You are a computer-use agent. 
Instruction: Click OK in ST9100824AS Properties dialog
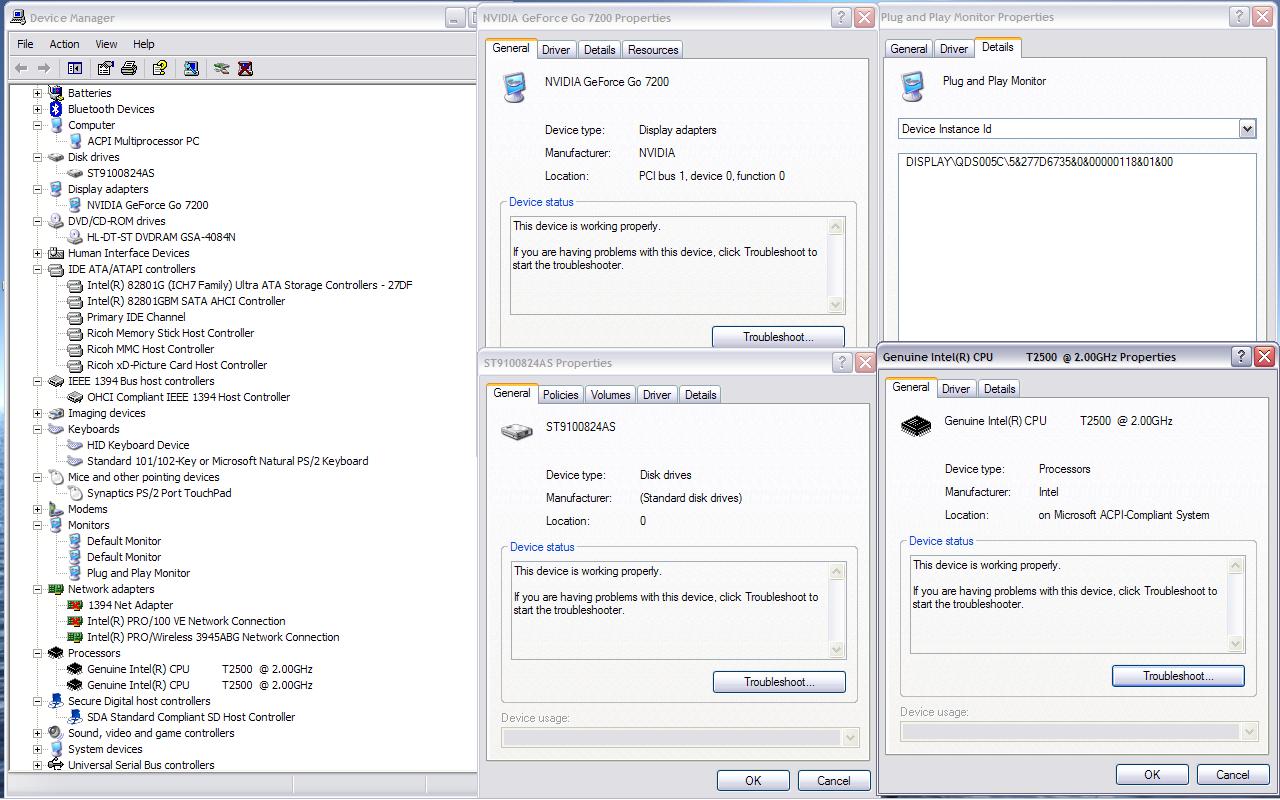pos(753,781)
